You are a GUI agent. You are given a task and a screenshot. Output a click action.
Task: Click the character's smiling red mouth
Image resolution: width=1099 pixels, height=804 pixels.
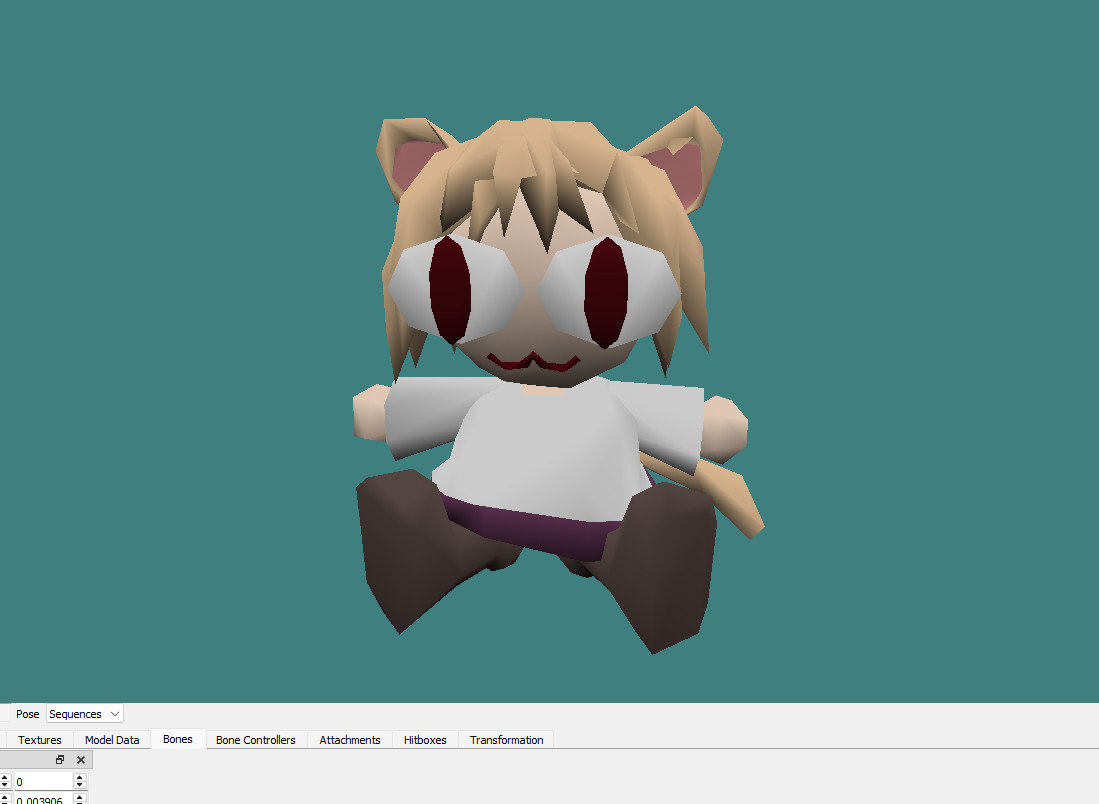[x=533, y=360]
